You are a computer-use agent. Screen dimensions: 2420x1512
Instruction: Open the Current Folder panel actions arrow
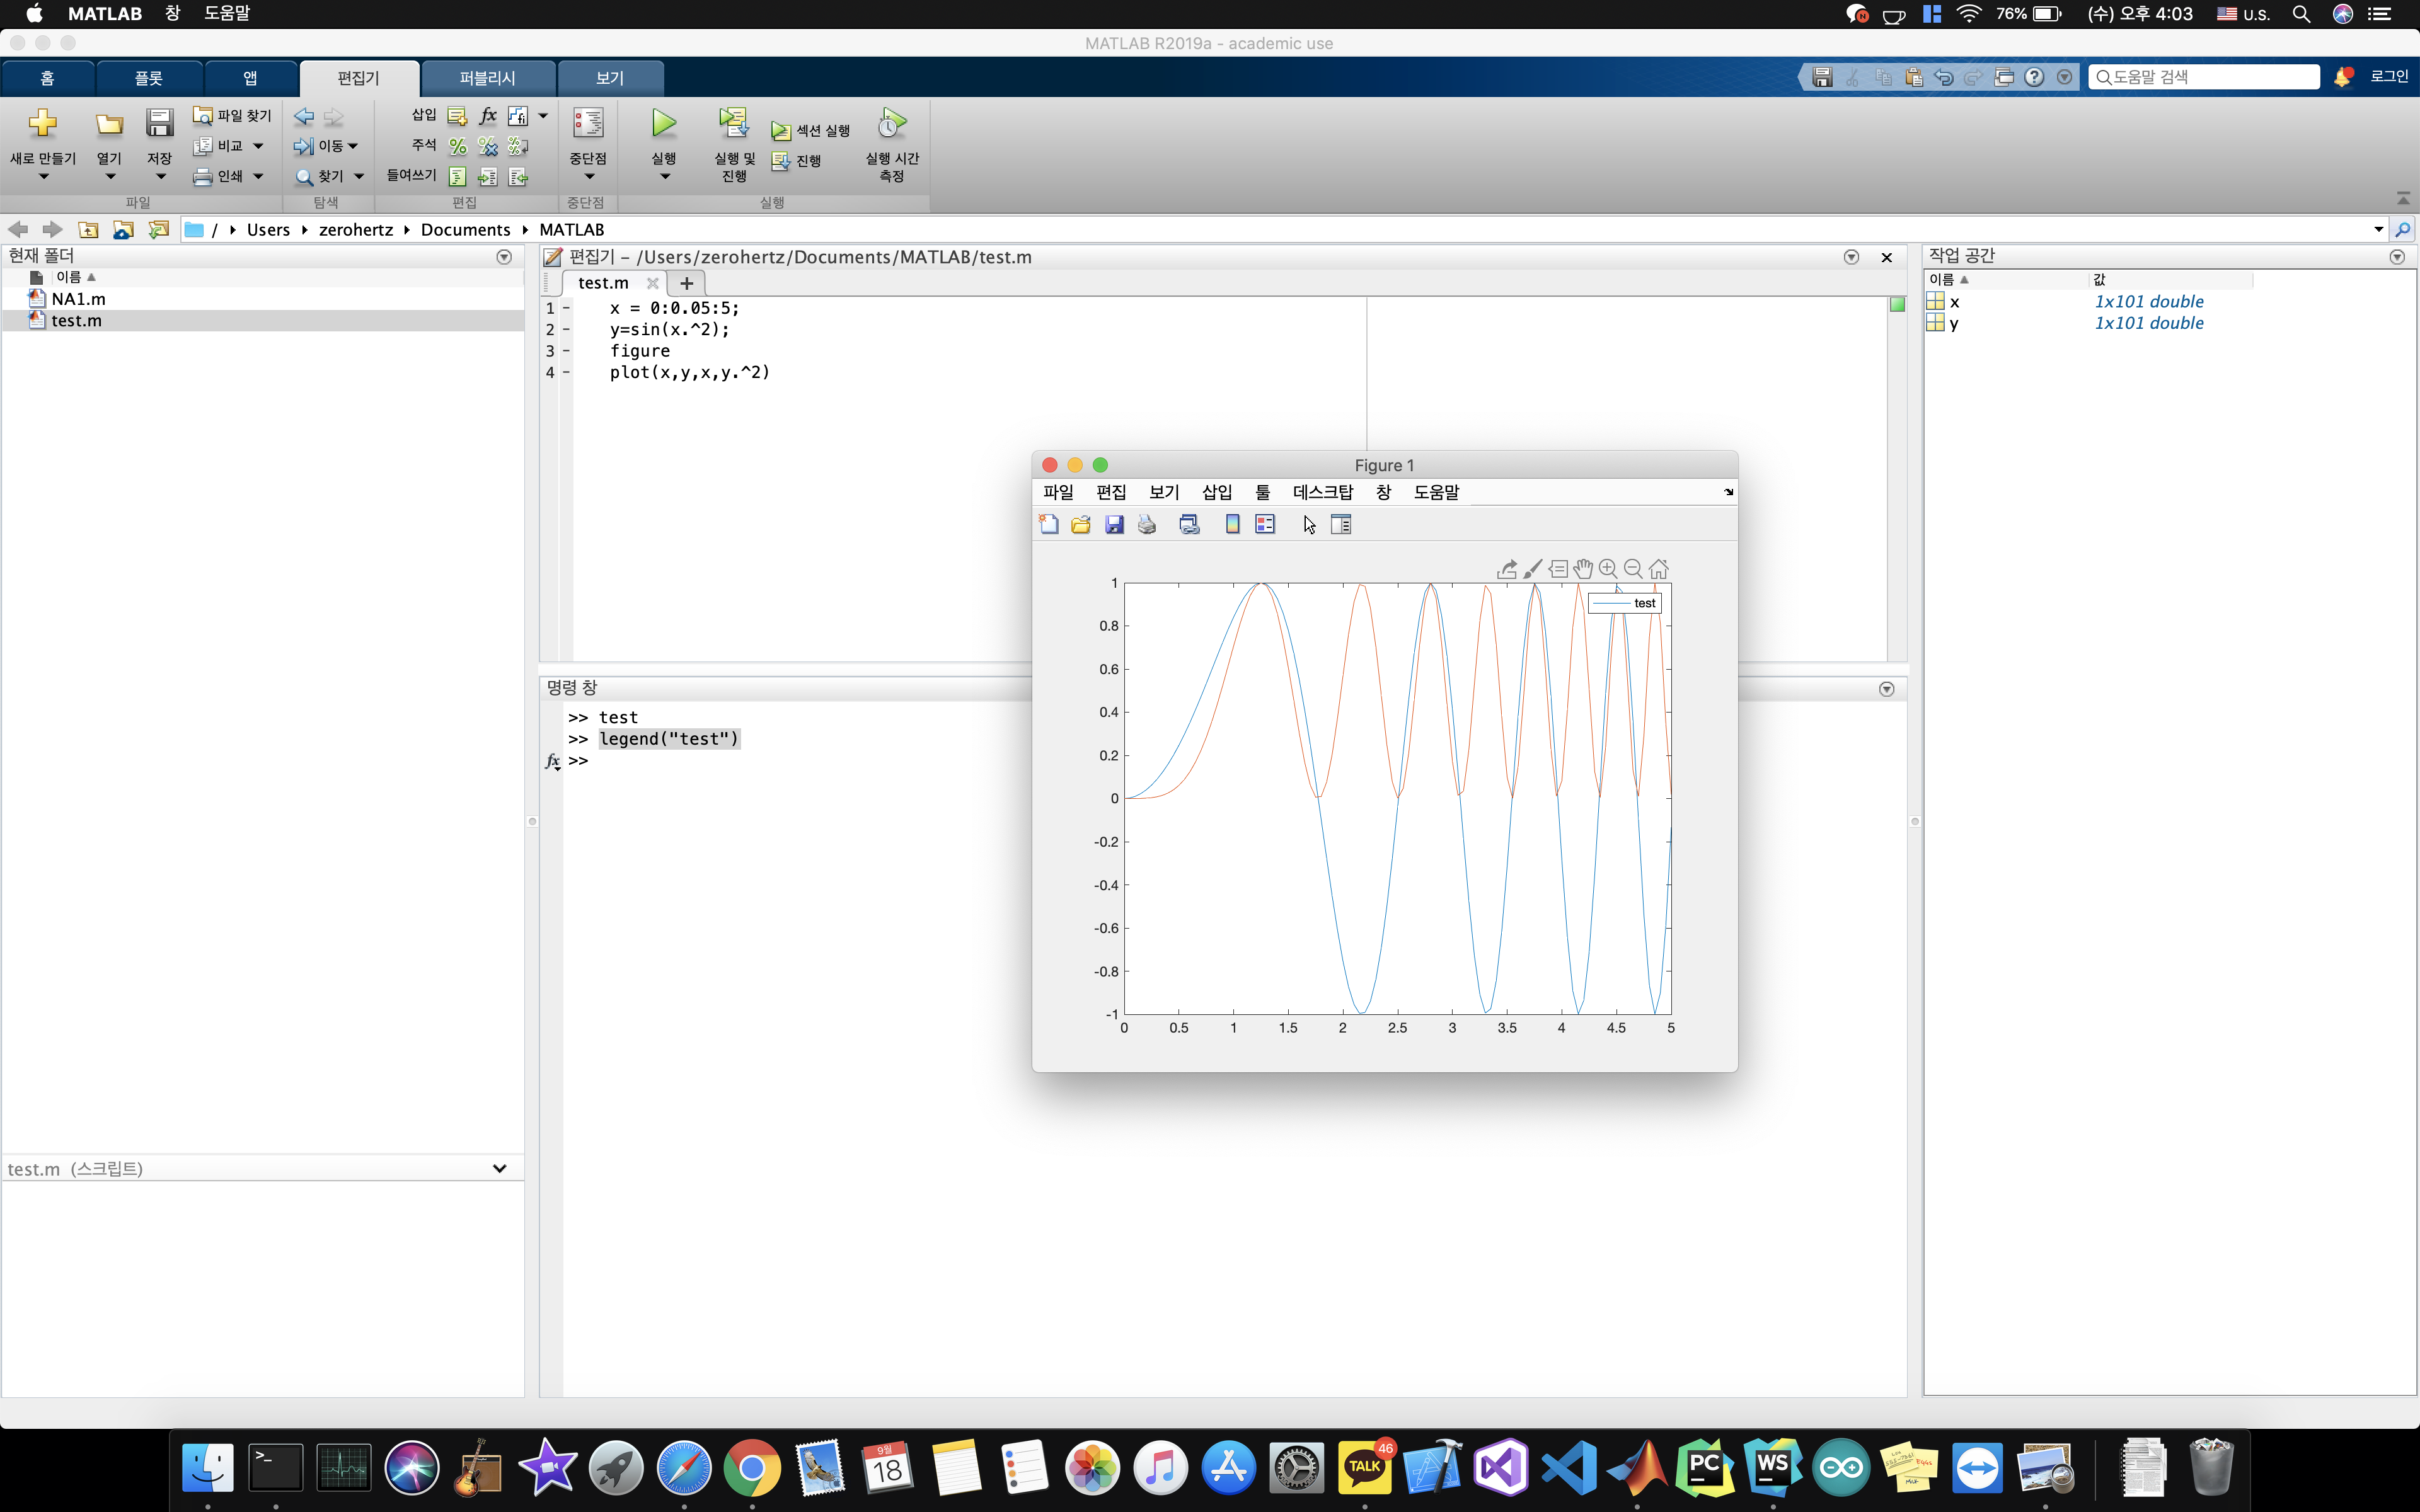(x=504, y=257)
